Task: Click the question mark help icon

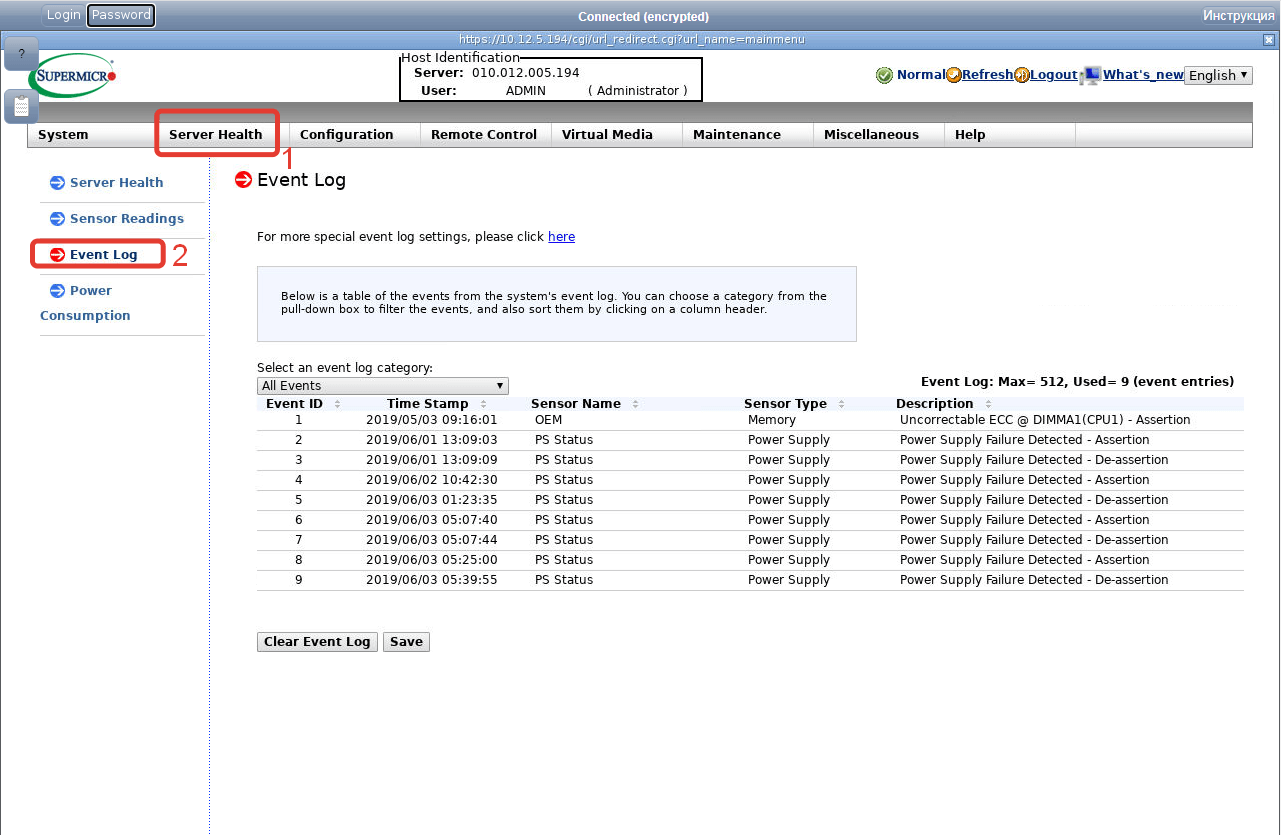Action: click(x=21, y=54)
